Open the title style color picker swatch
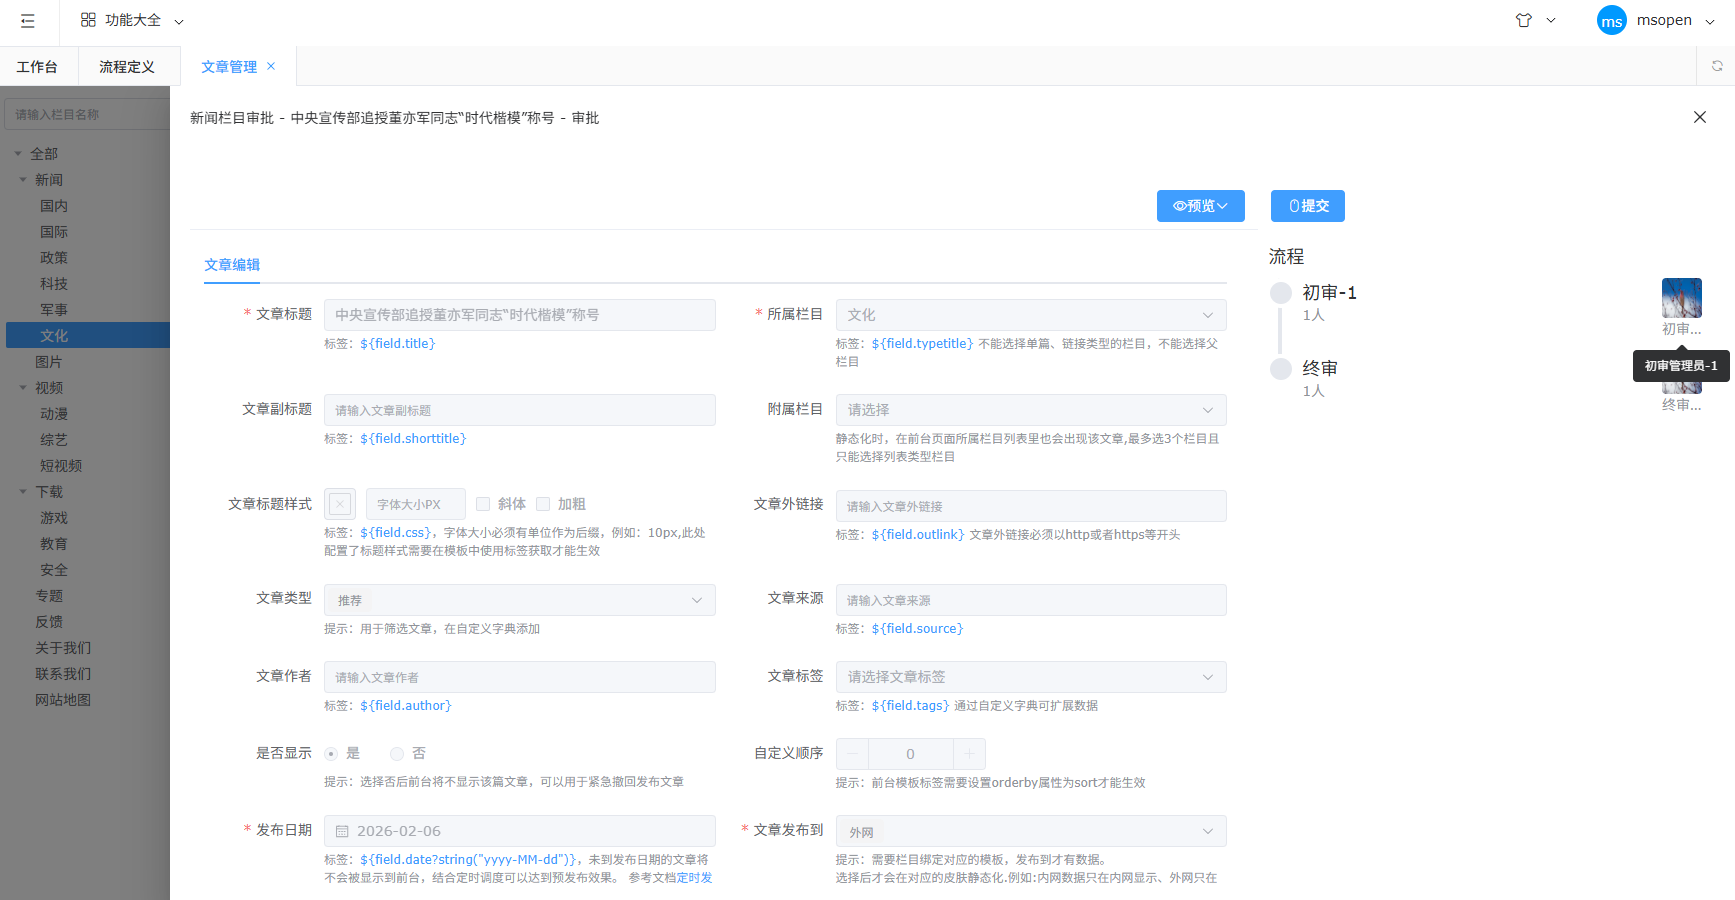Viewport: 1735px width, 900px height. [340, 504]
